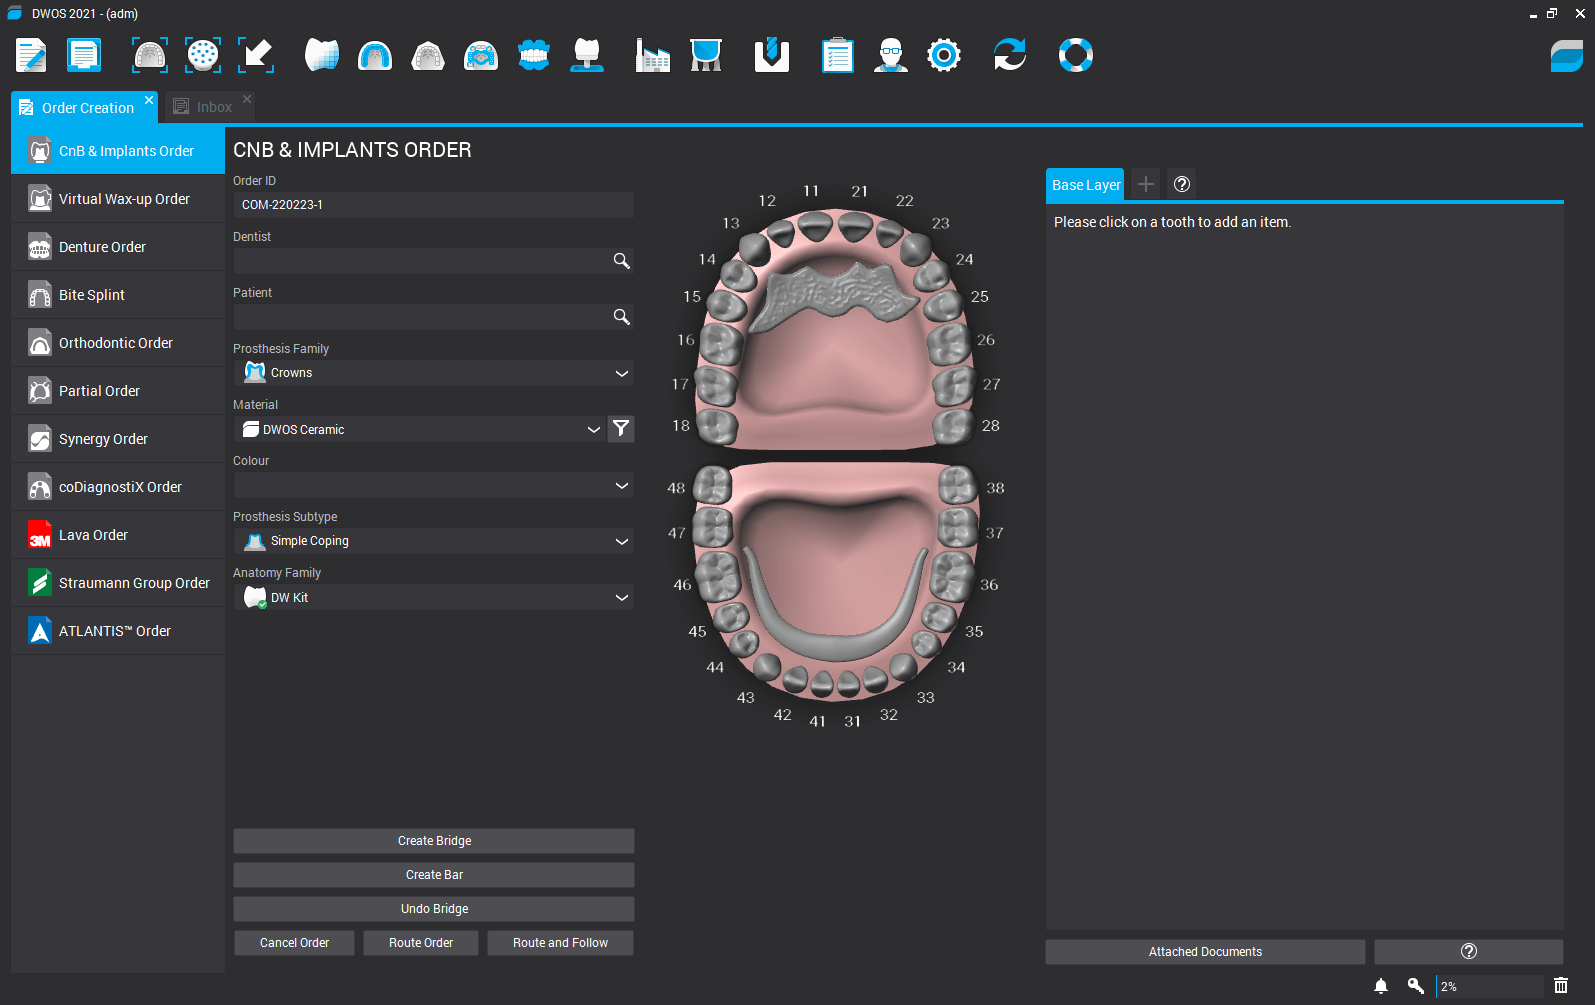Viewport: 1595px width, 1005px height.
Task: Launch the model scan icon with brackets
Action: (150, 55)
